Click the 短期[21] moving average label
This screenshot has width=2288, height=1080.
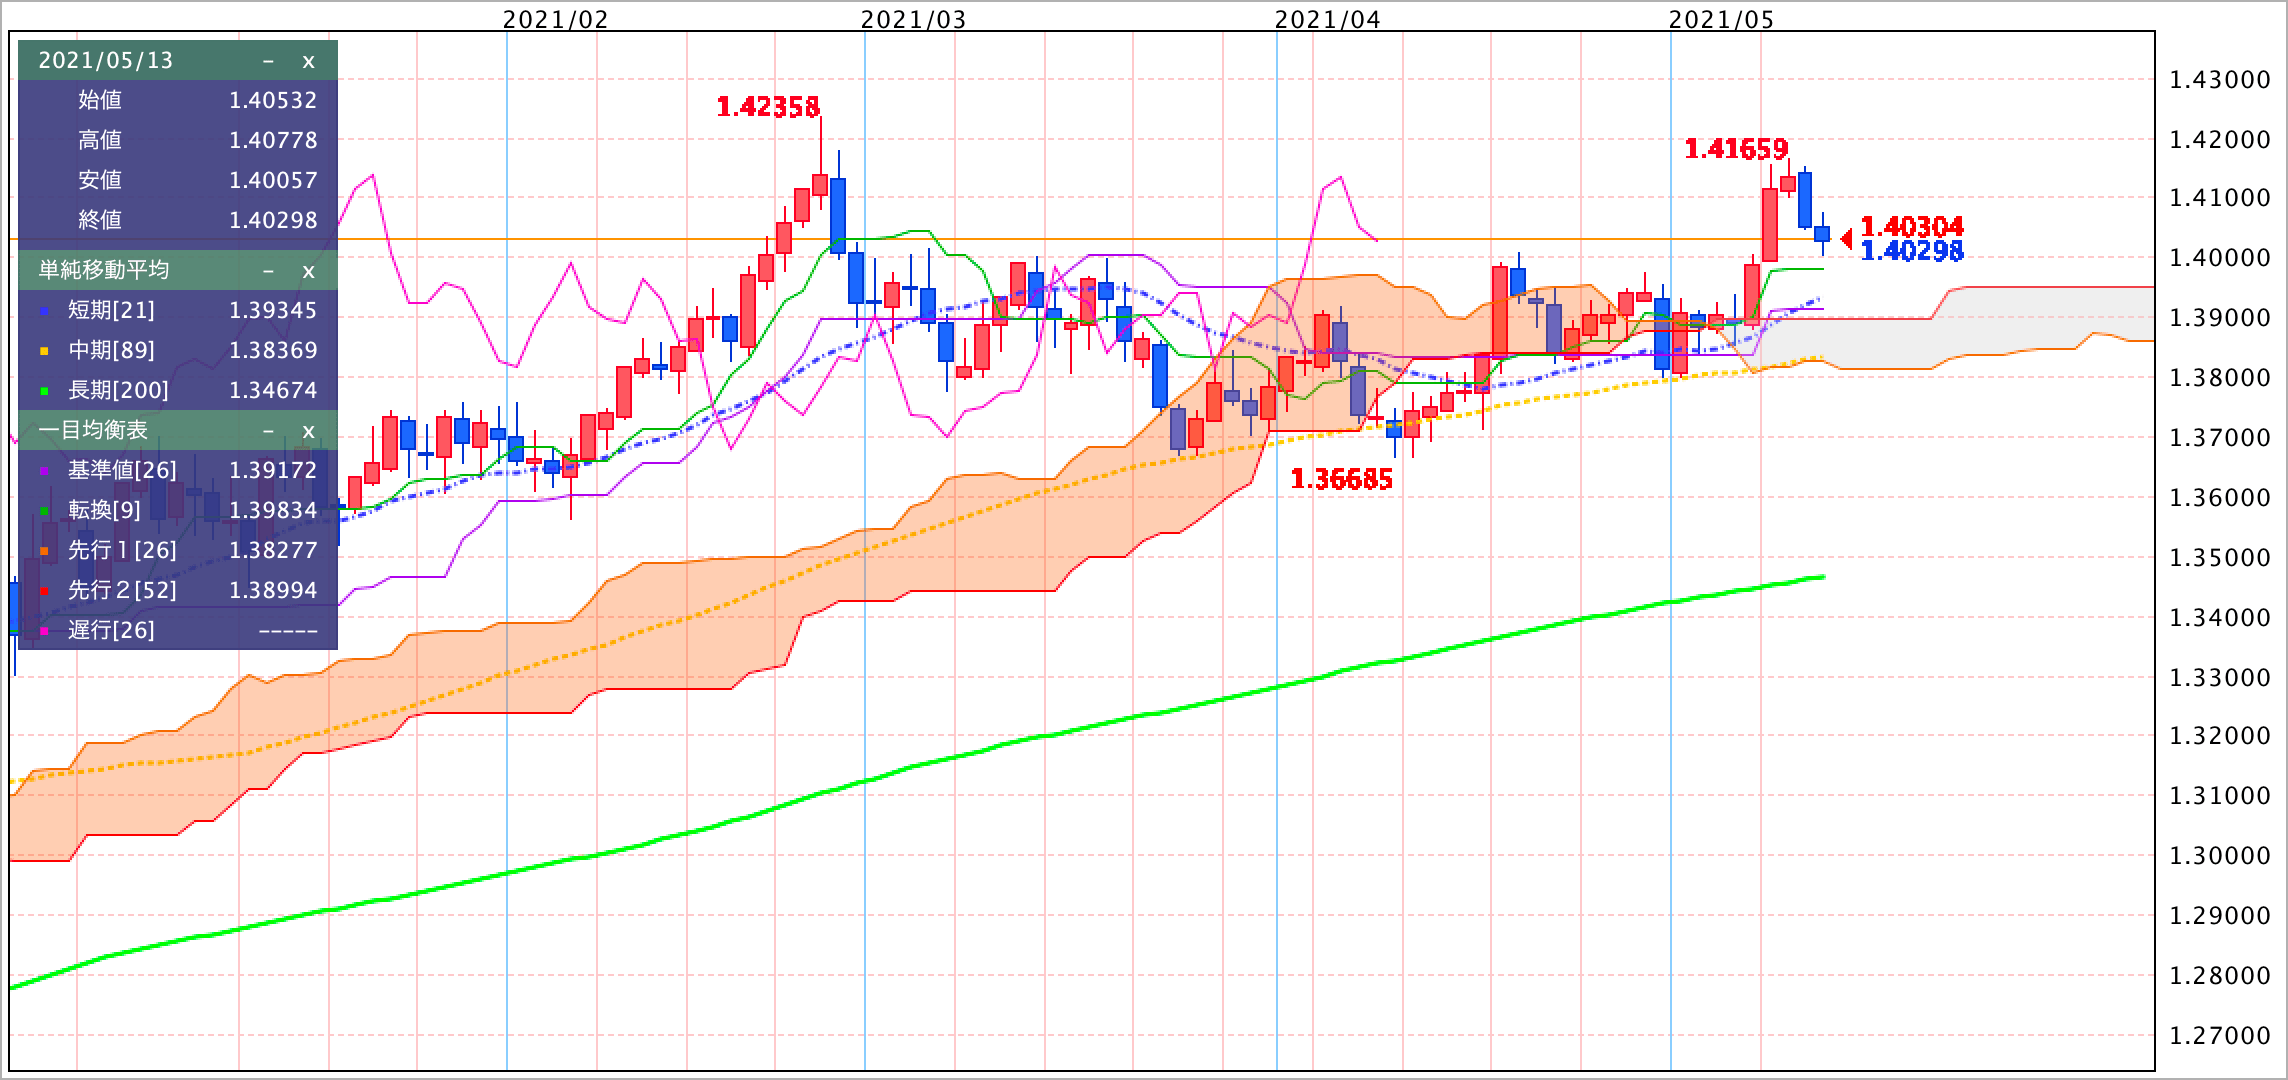[x=111, y=310]
